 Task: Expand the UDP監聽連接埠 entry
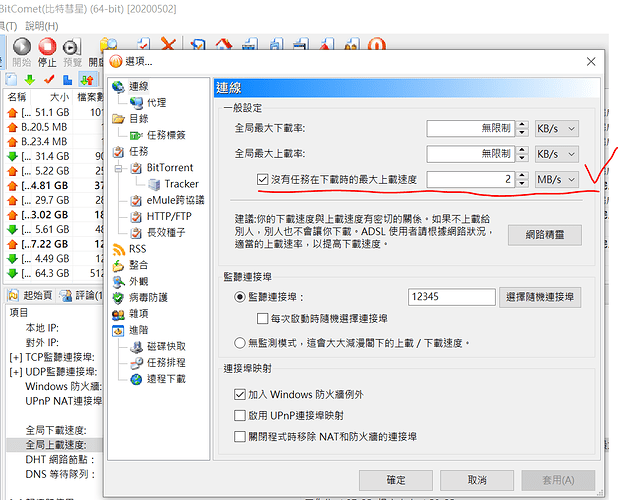click(16, 372)
